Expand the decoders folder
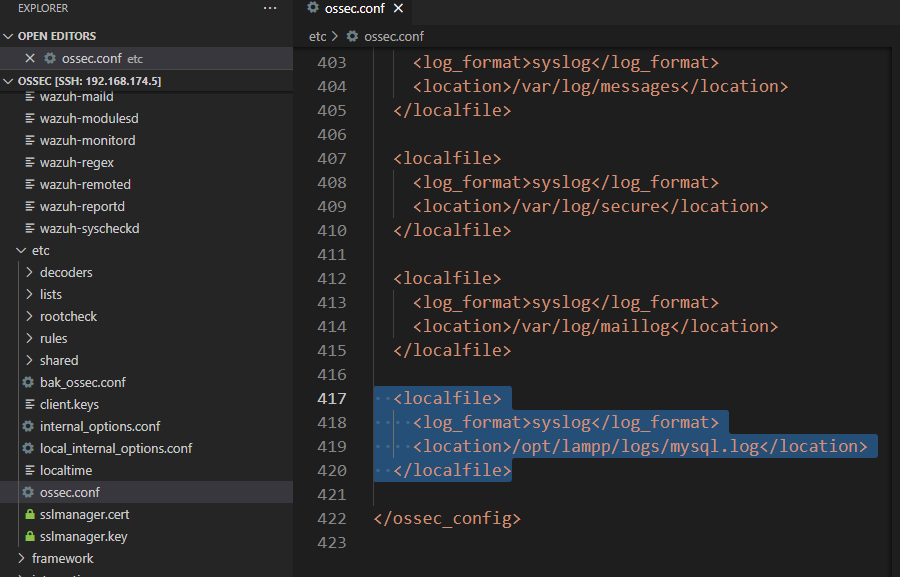 30,272
